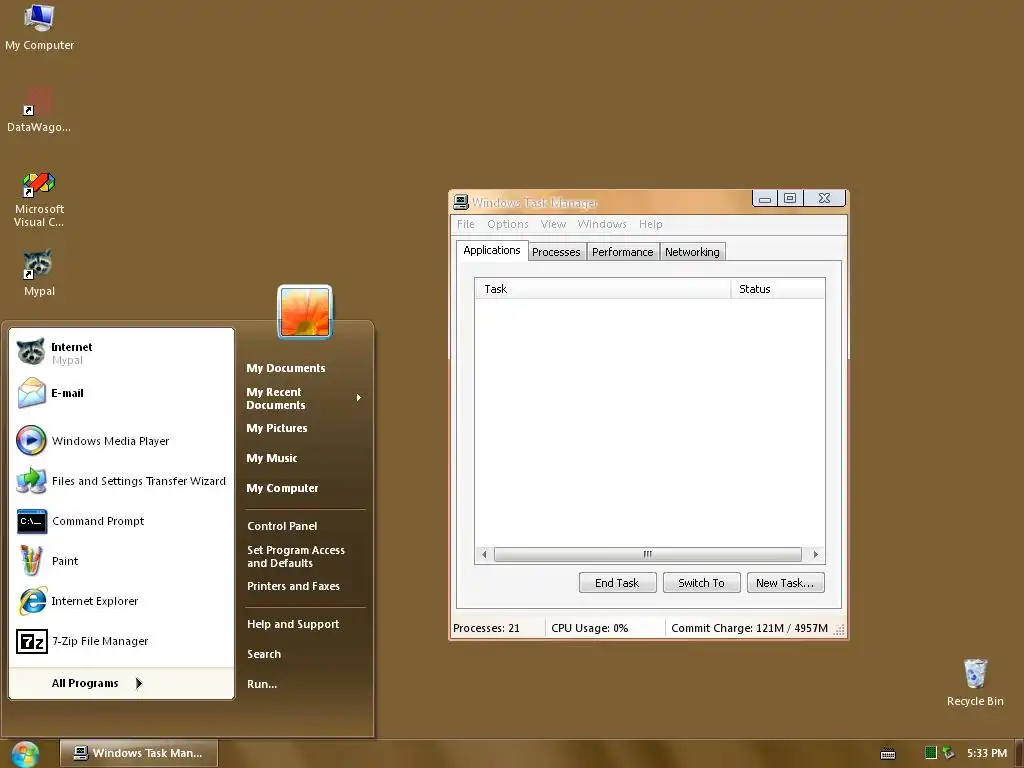
Task: Launch Windows Media Player
Action: (121, 441)
